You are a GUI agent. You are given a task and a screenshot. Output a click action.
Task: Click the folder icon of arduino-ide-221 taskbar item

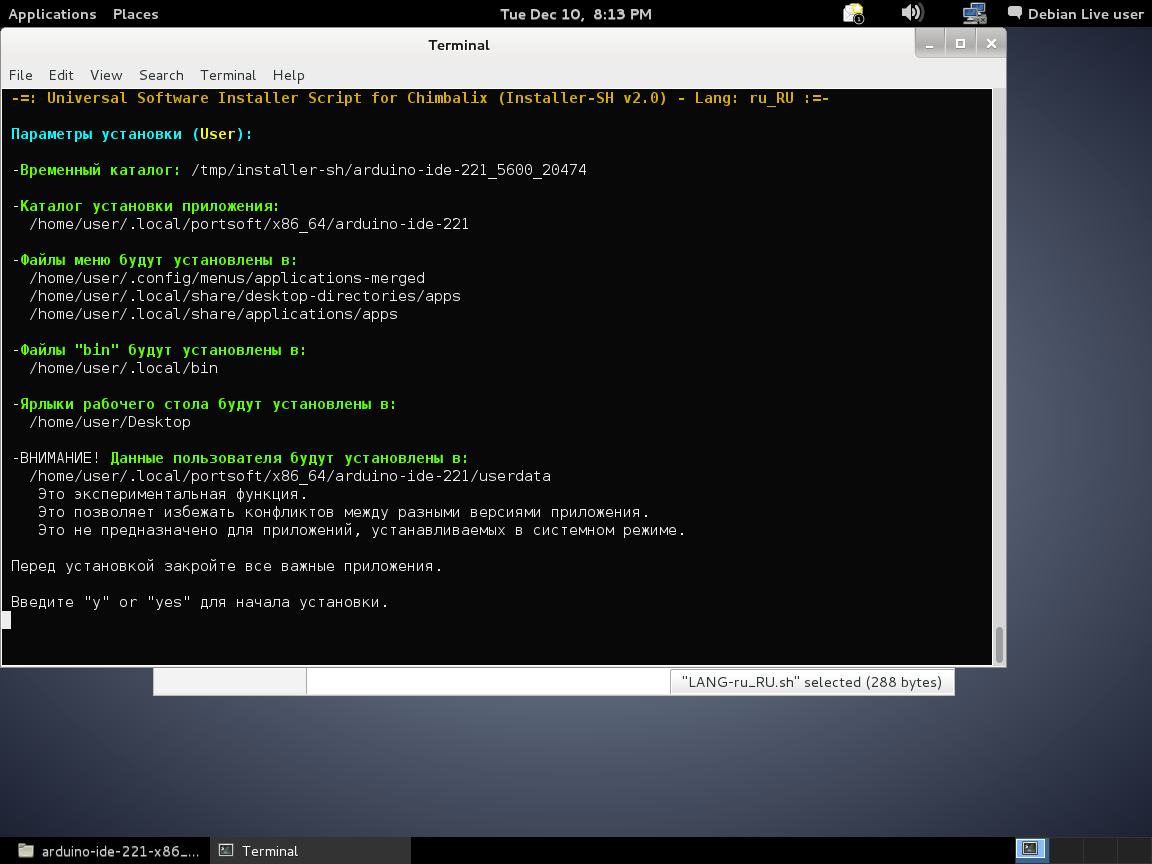(26, 851)
